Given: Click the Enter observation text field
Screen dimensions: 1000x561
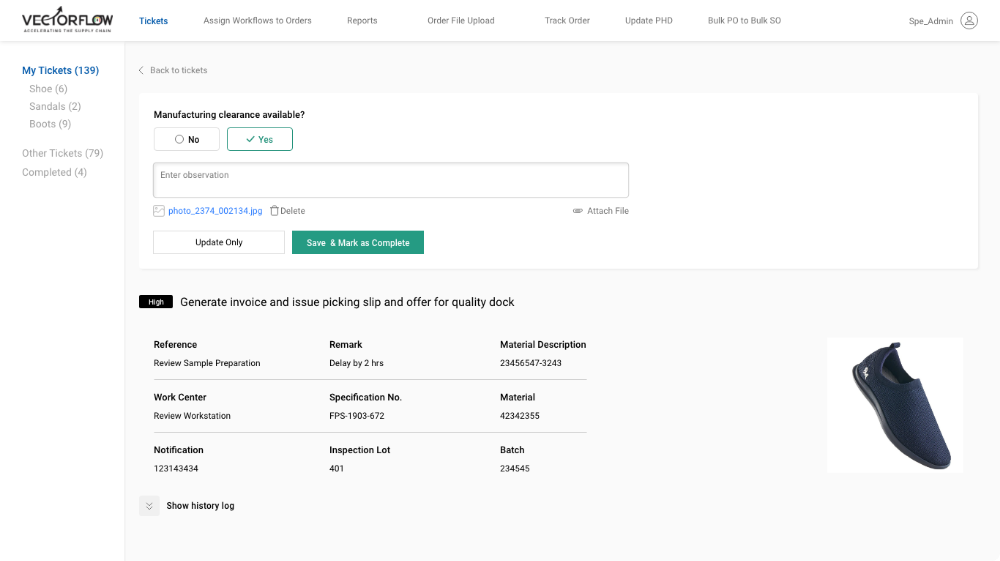Looking at the screenshot, I should [x=391, y=180].
